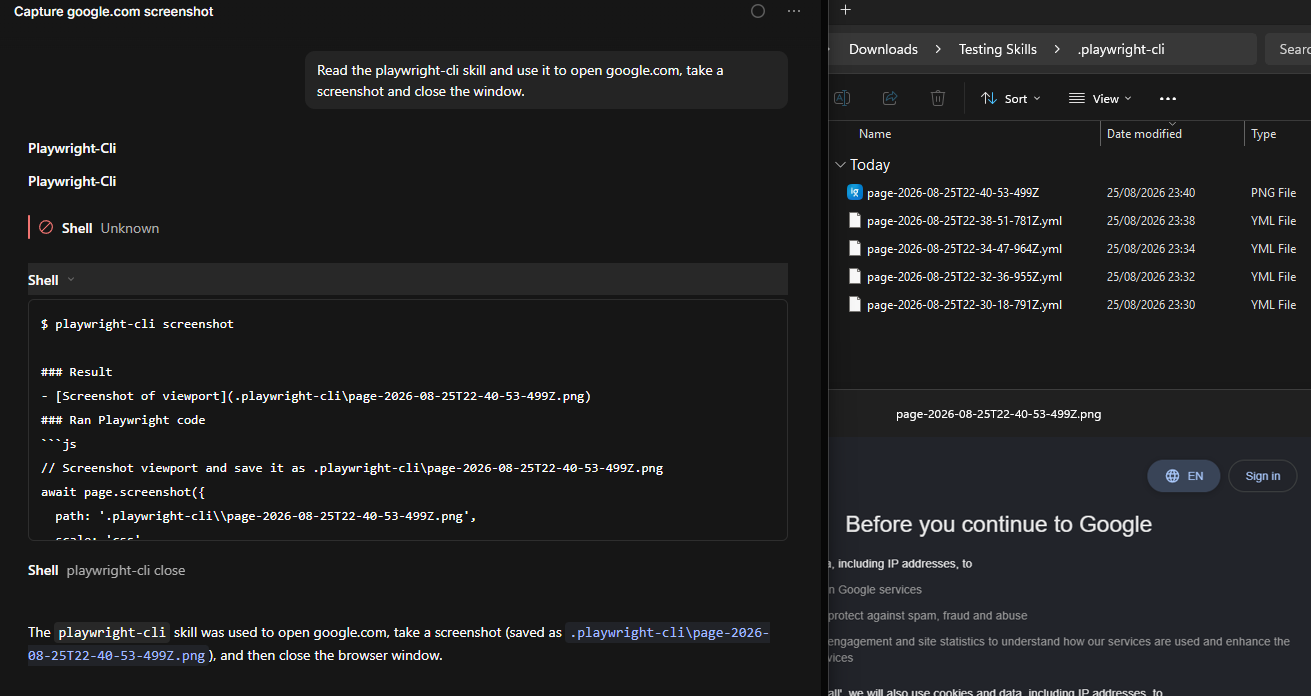1311x696 pixels.
Task: Click the Rename icon in Explorer toolbar
Action: [842, 98]
